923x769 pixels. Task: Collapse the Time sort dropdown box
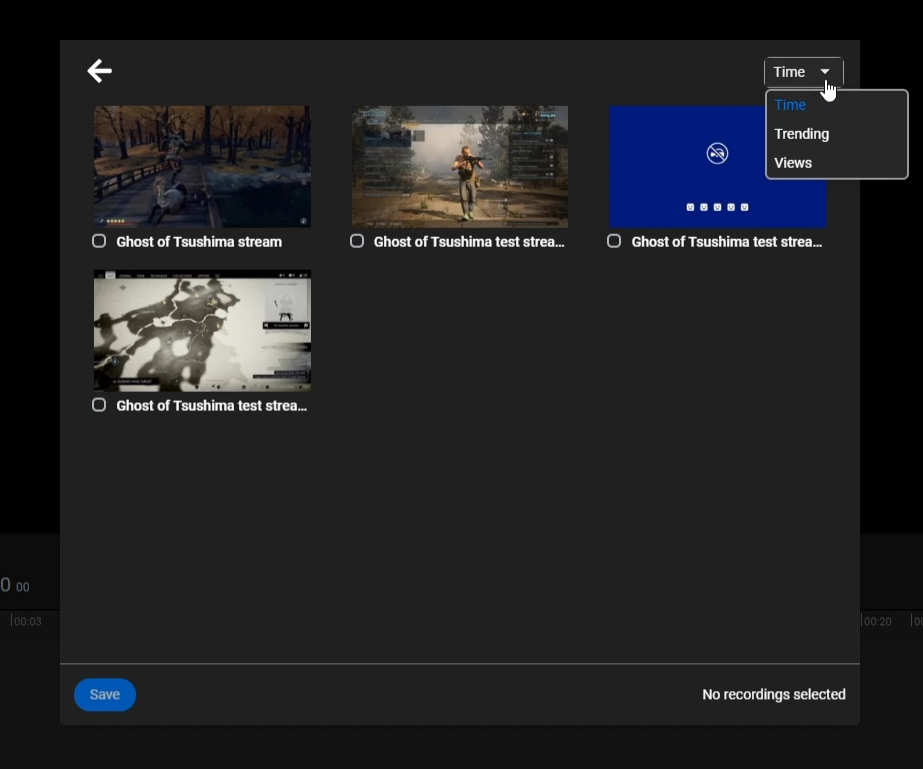[803, 72]
